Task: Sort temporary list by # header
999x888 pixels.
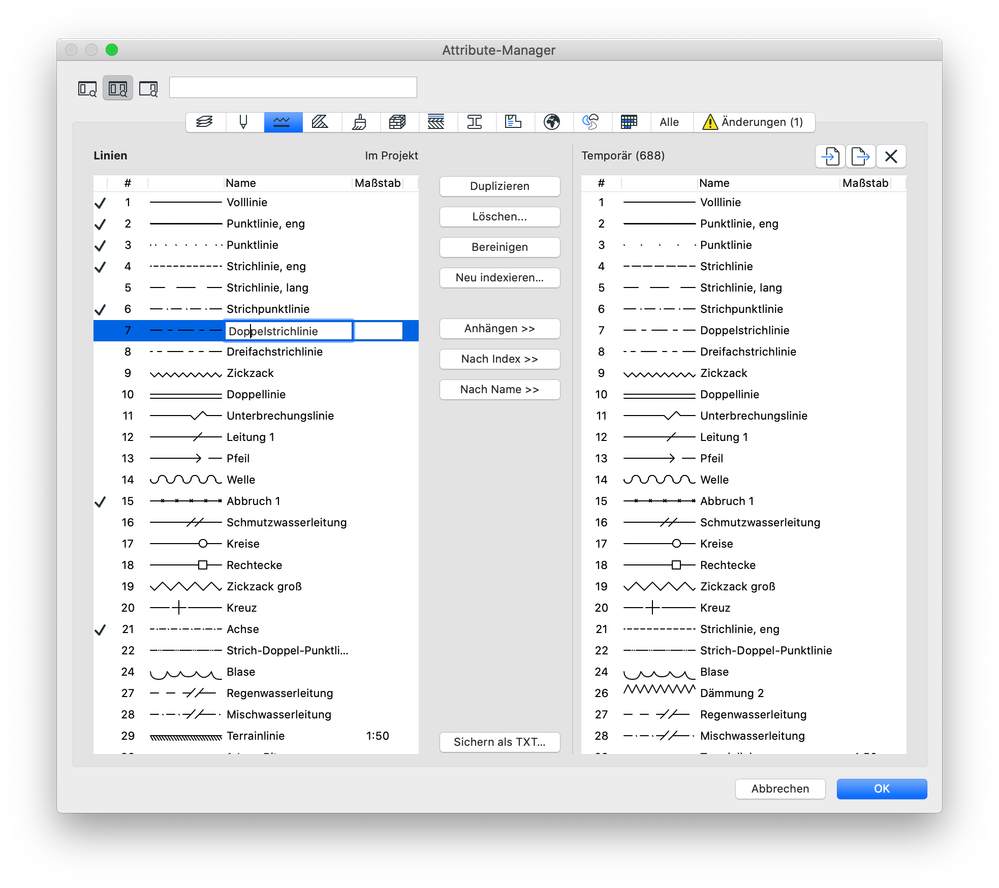Action: pos(601,183)
